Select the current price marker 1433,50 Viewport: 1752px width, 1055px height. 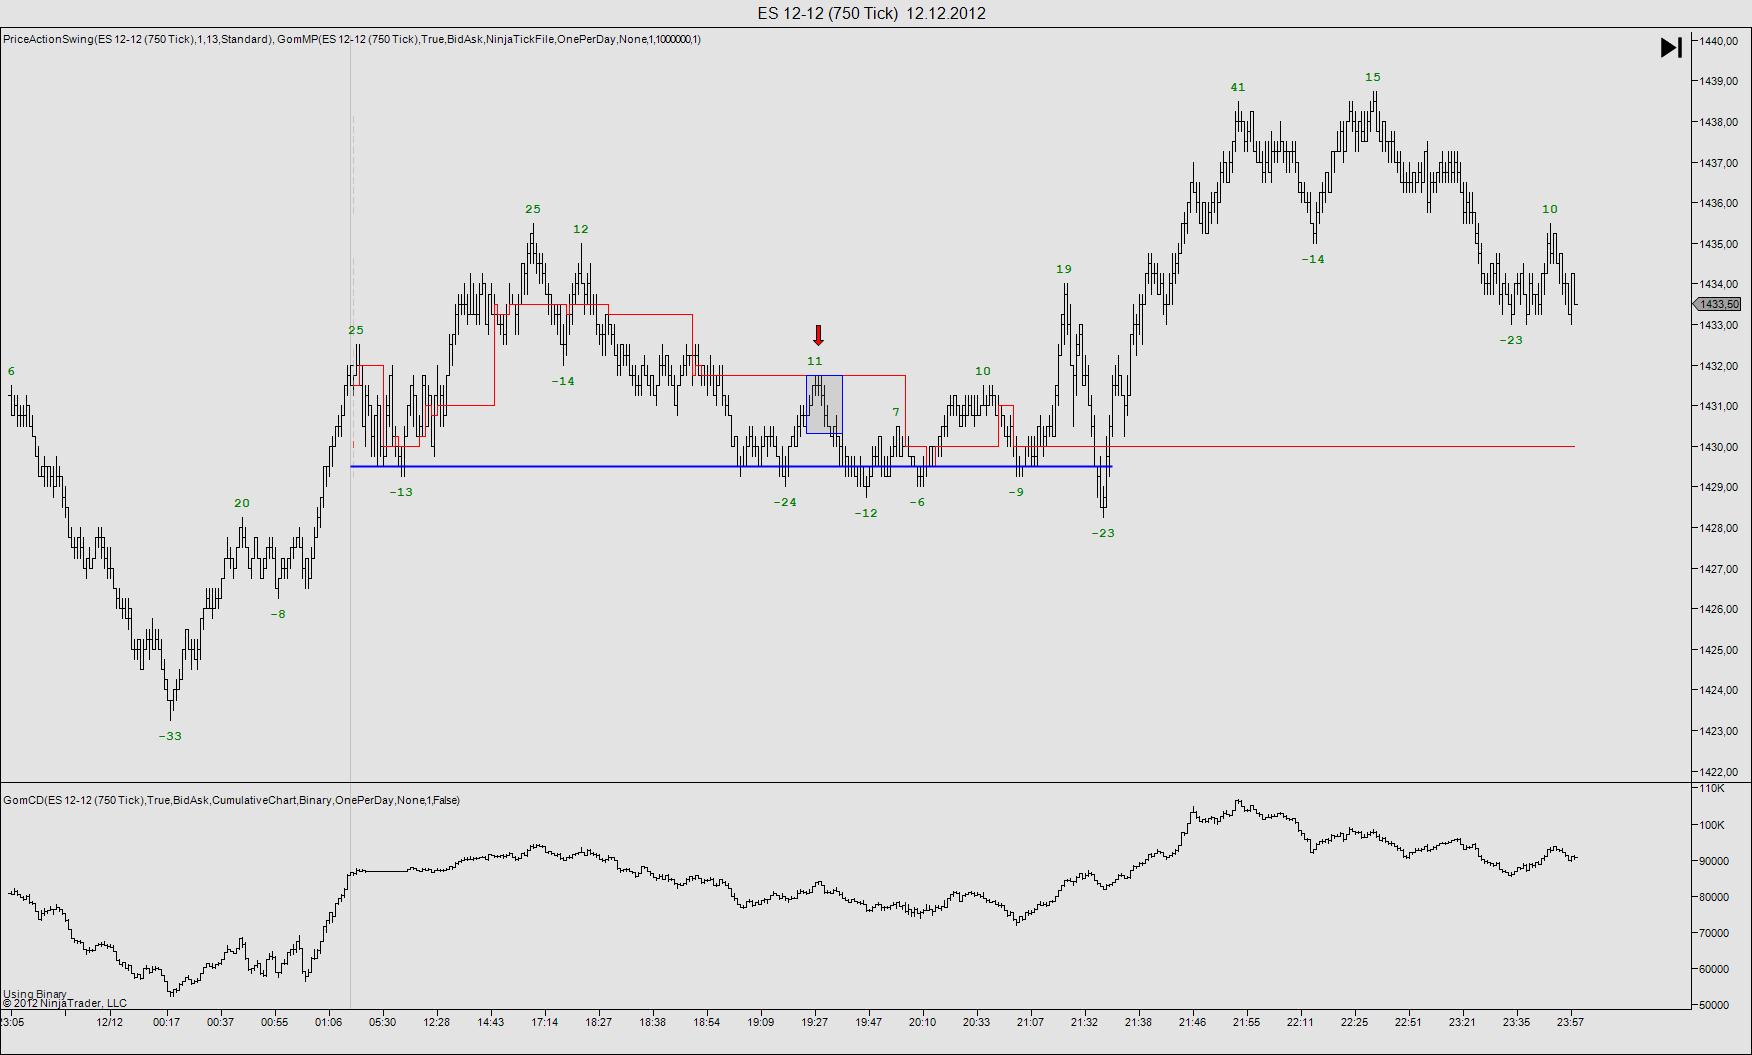coord(1716,304)
